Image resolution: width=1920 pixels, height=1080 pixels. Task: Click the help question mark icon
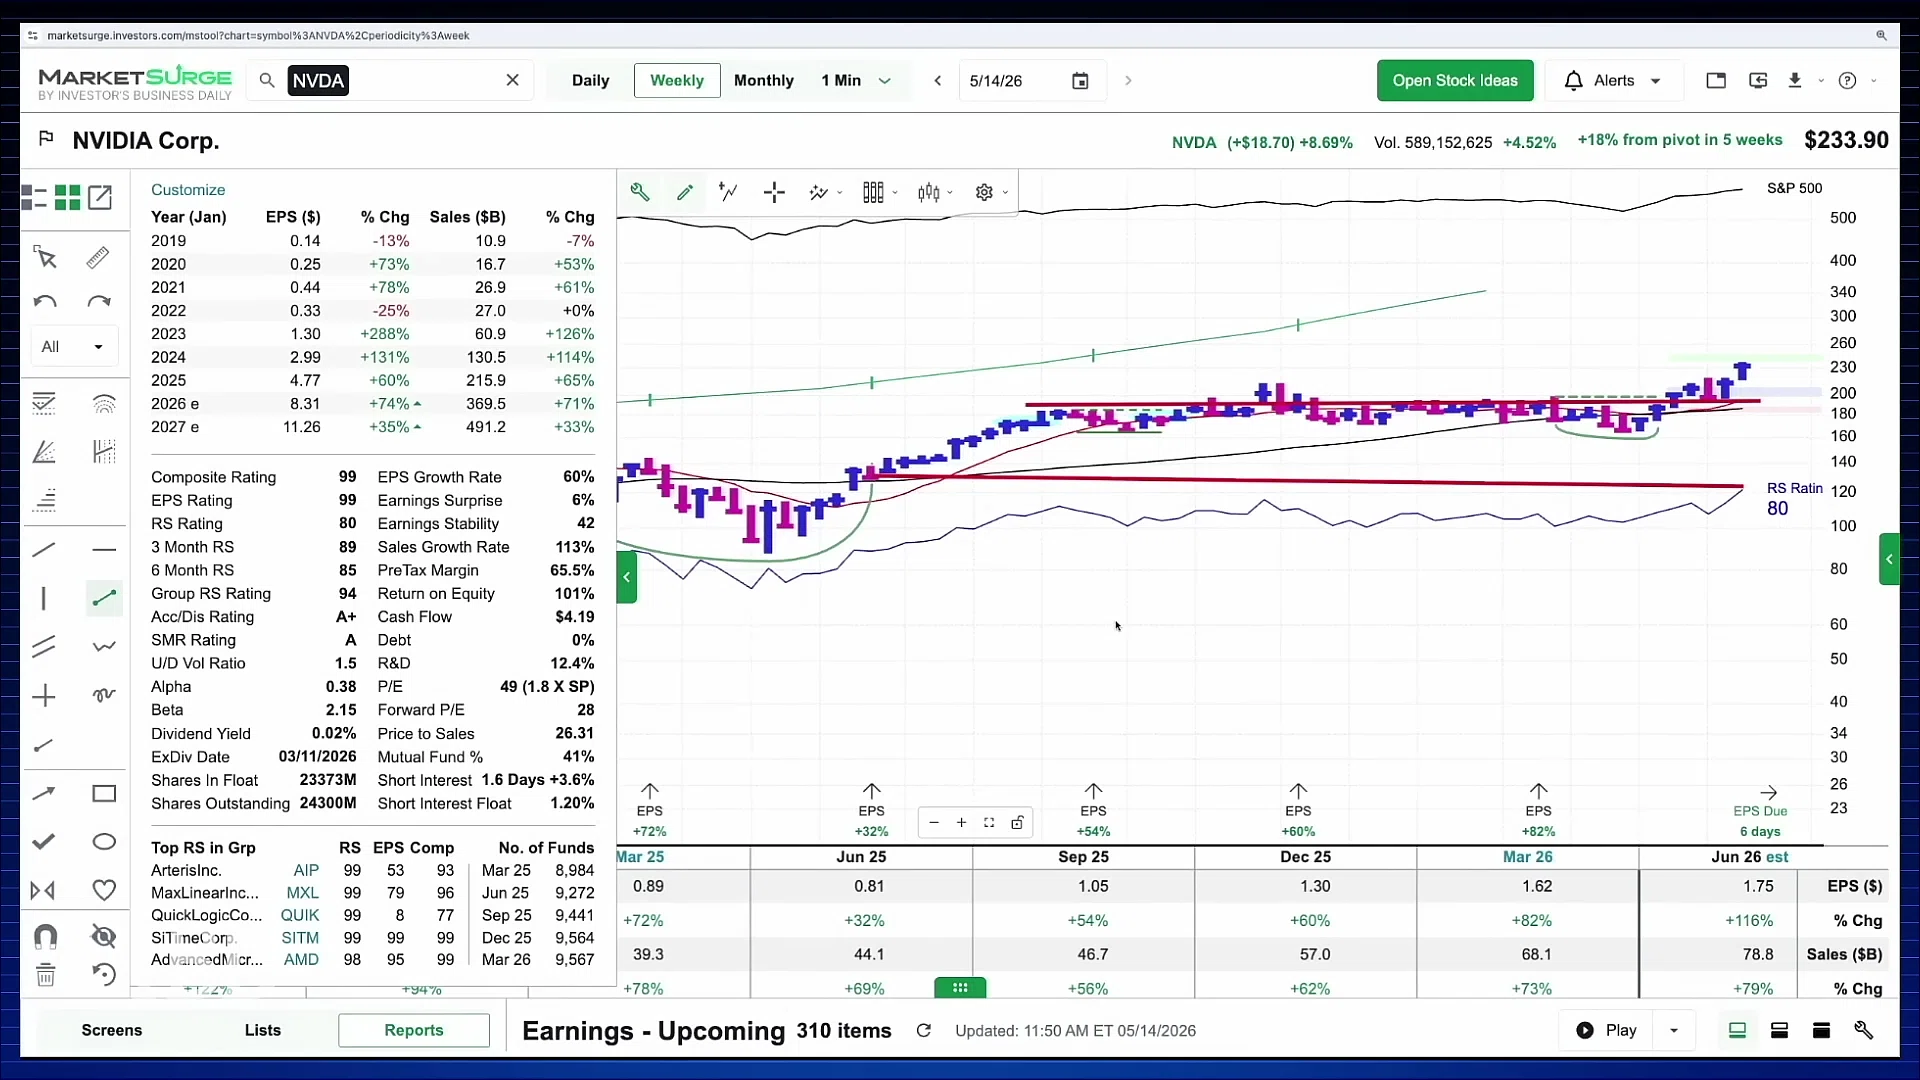1848,80
